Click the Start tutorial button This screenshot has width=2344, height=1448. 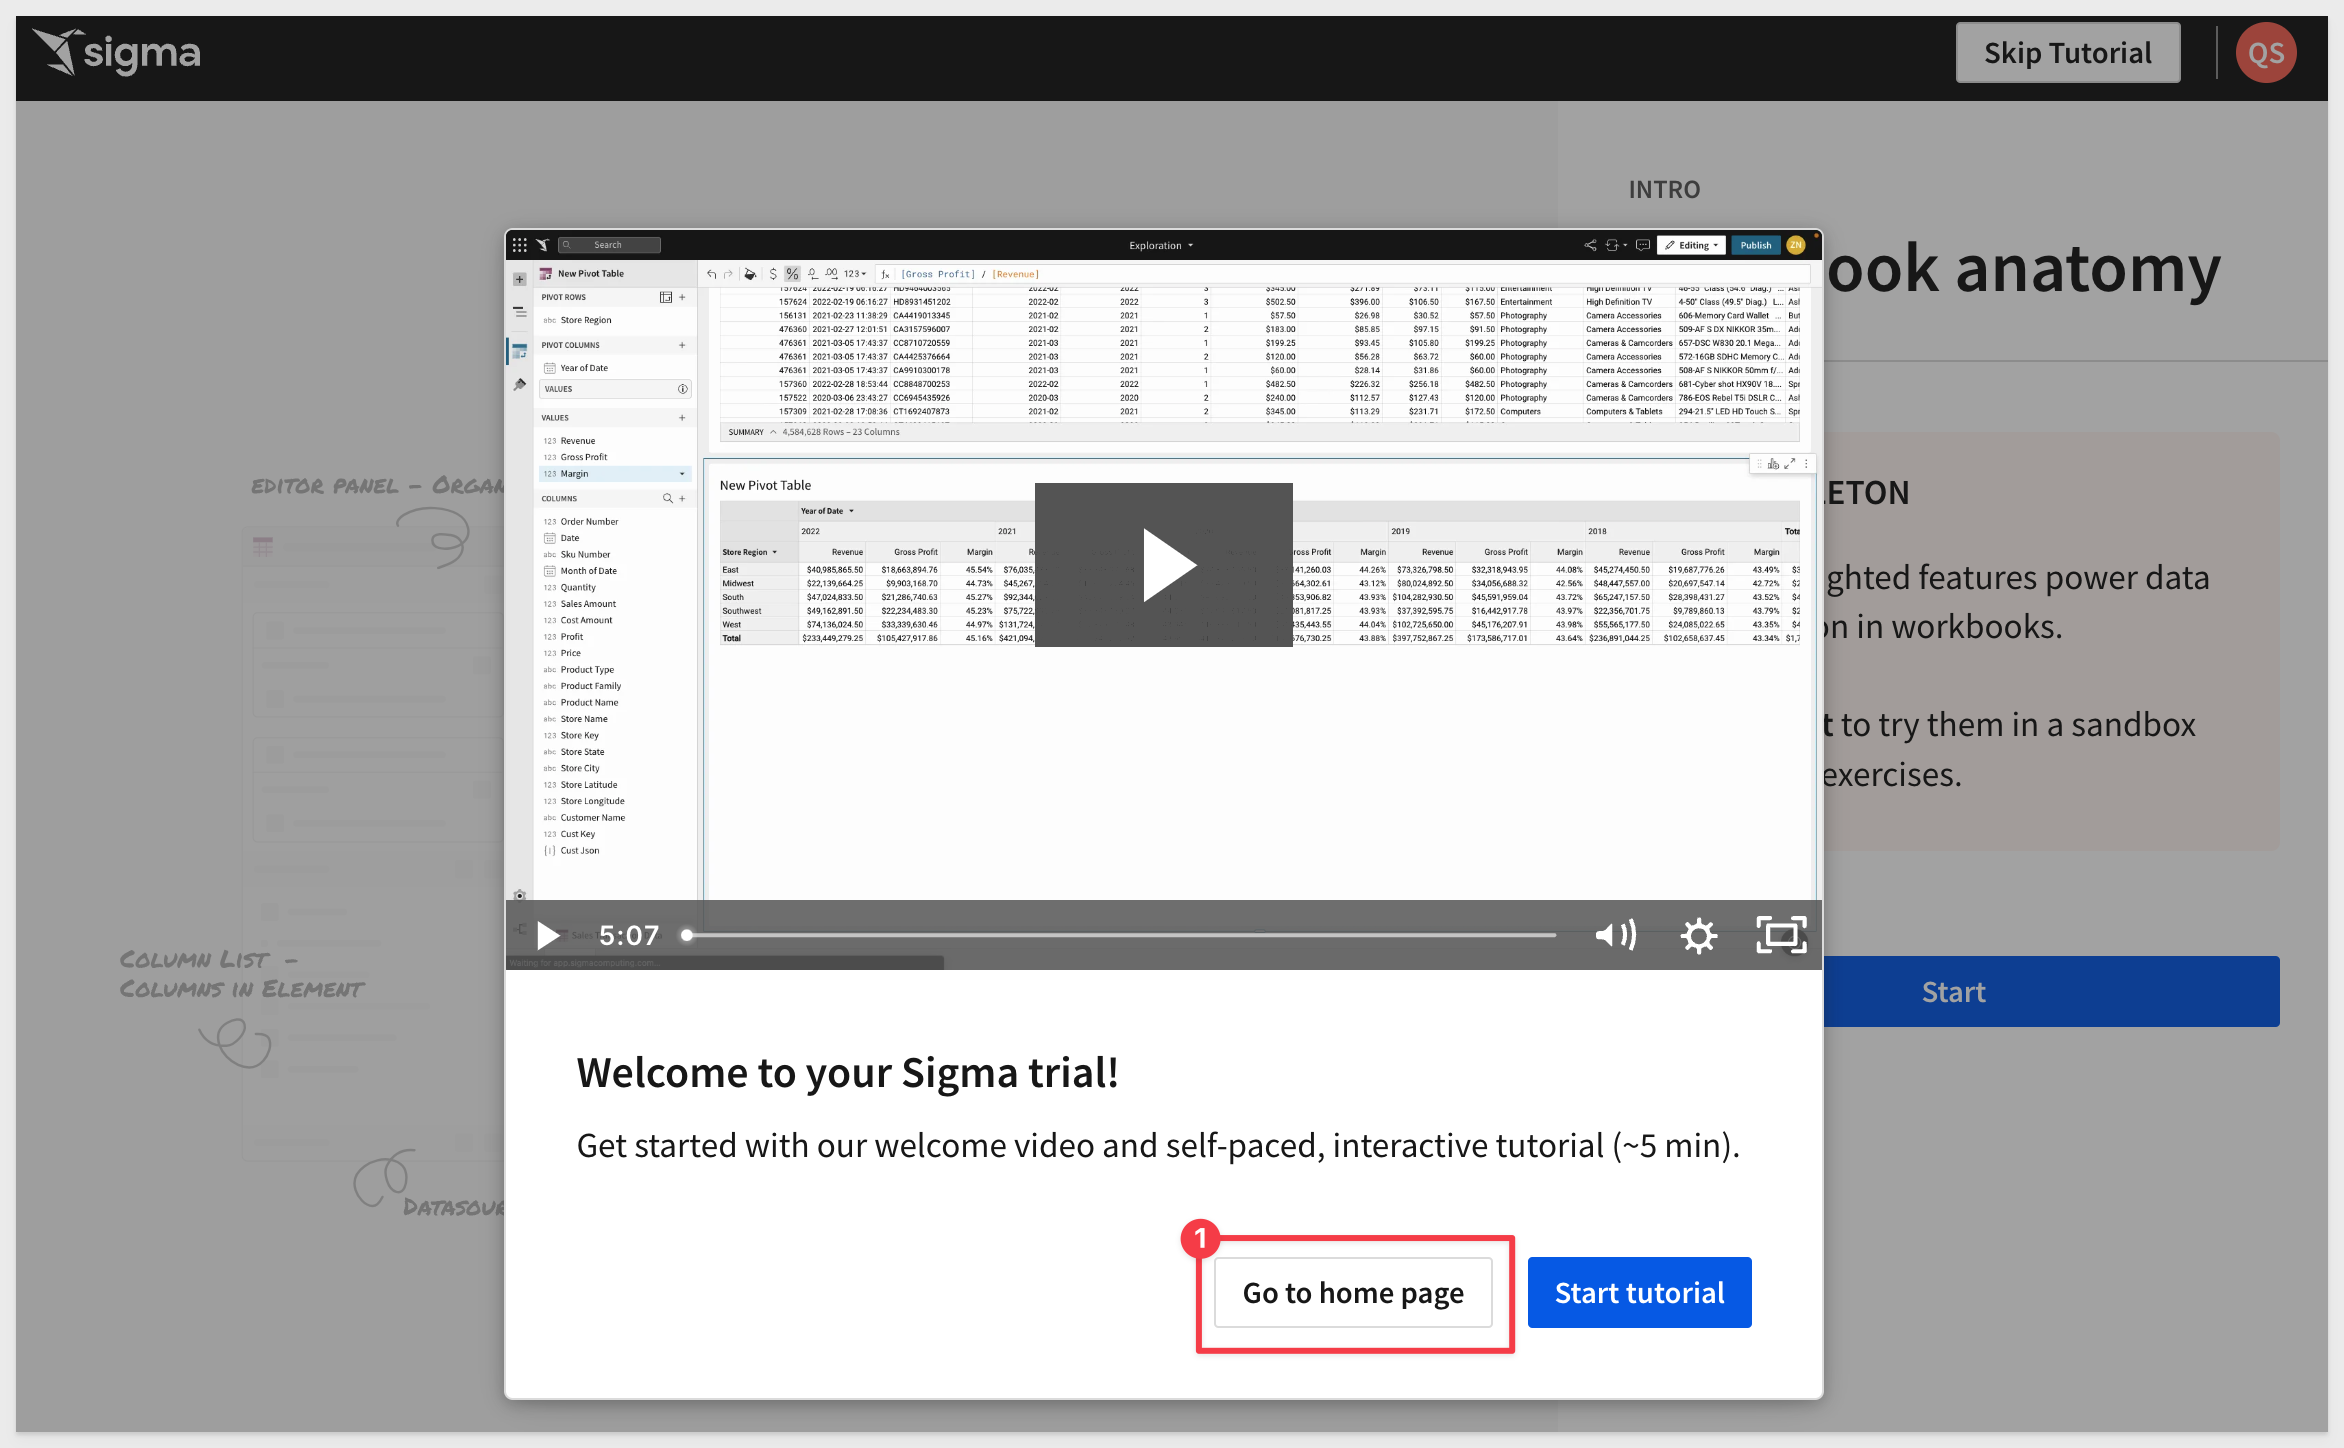pyautogui.click(x=1639, y=1292)
